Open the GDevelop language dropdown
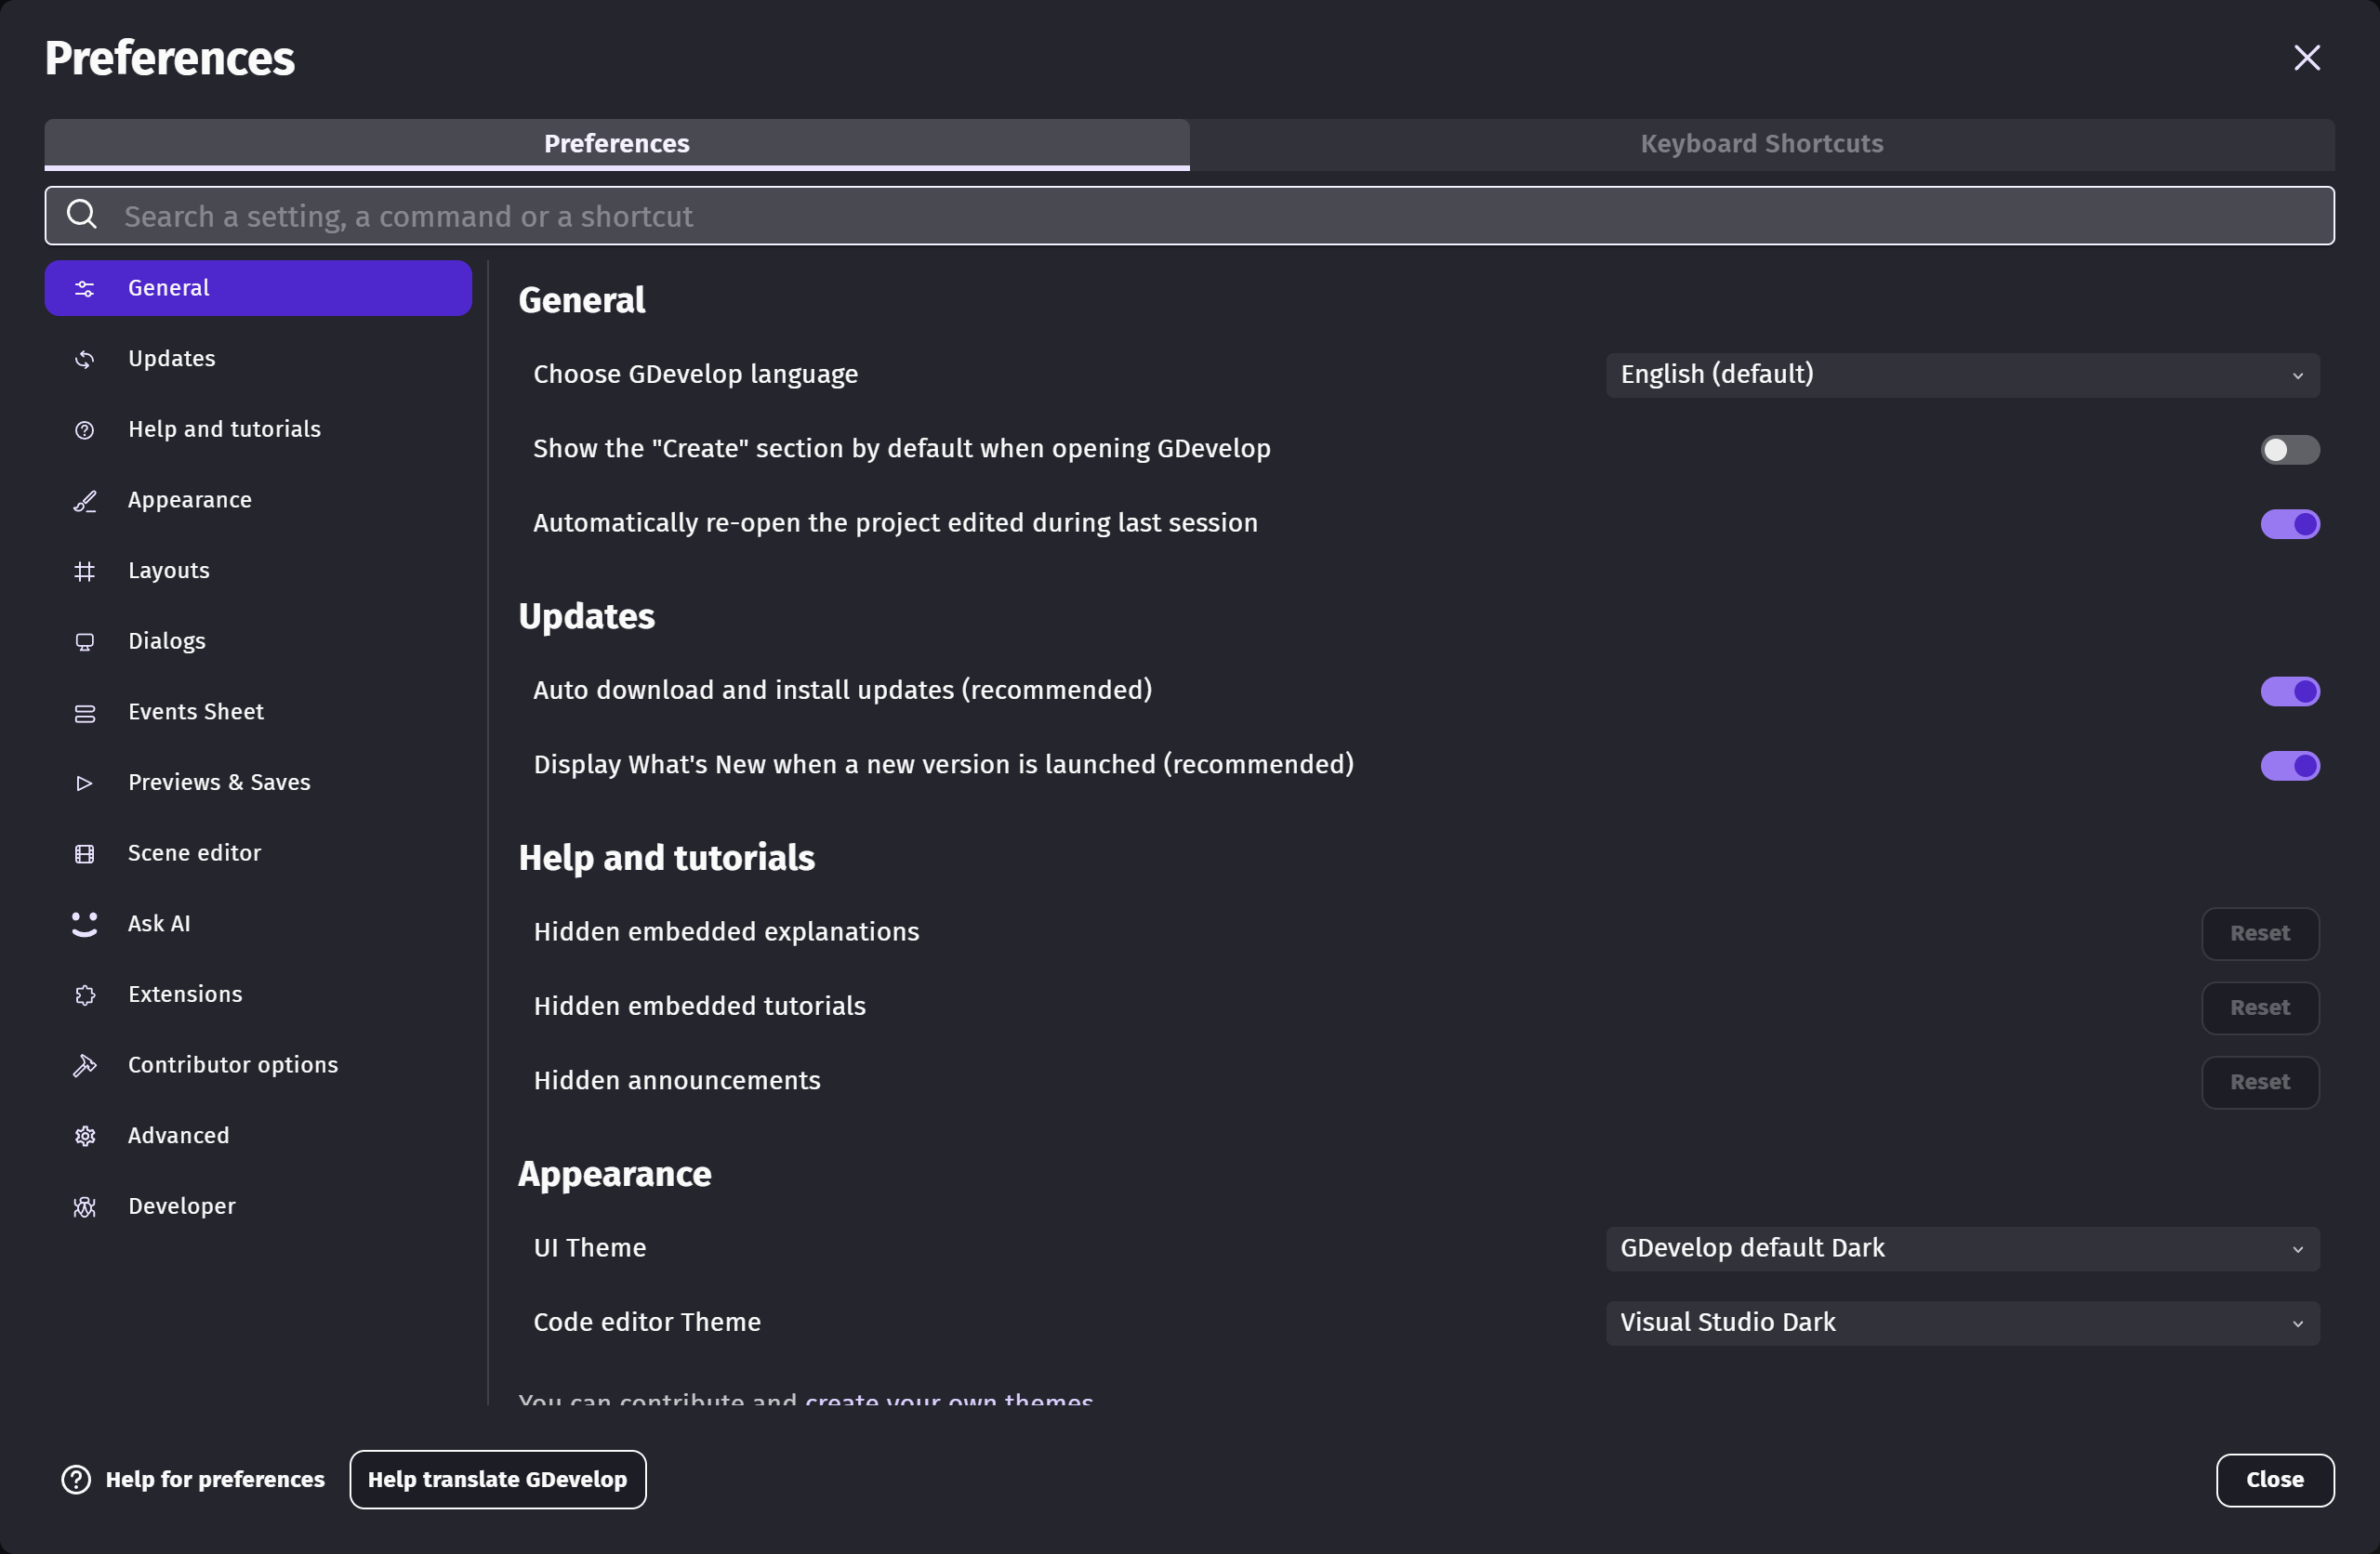 [x=1962, y=375]
